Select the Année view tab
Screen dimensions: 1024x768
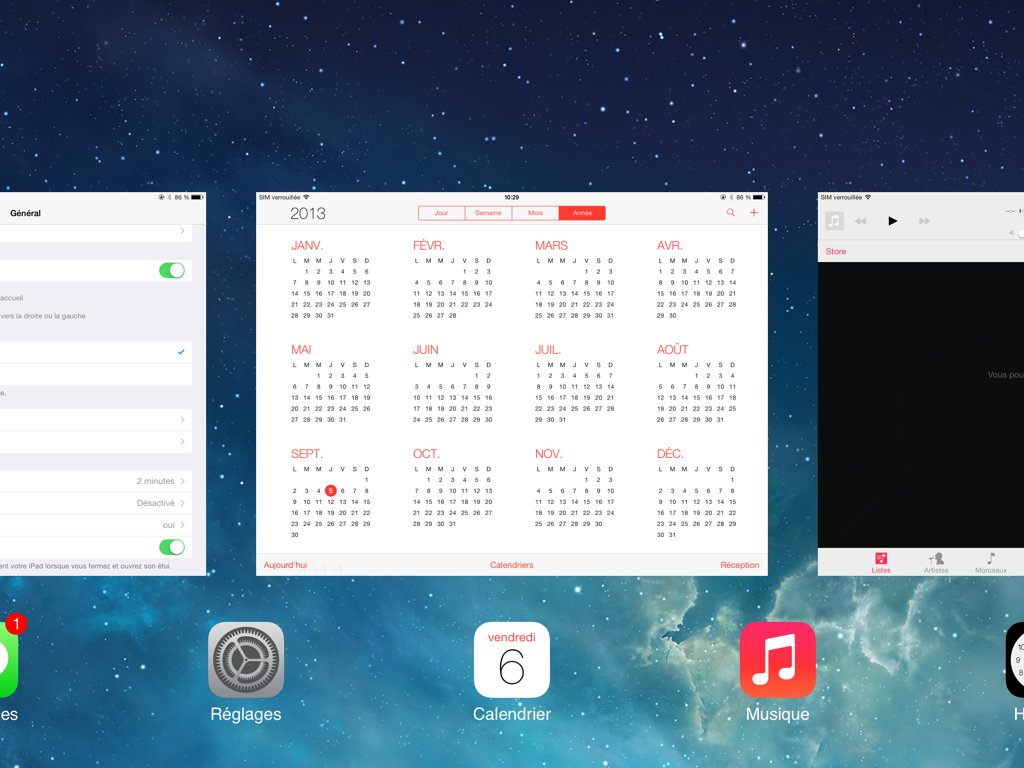click(583, 213)
